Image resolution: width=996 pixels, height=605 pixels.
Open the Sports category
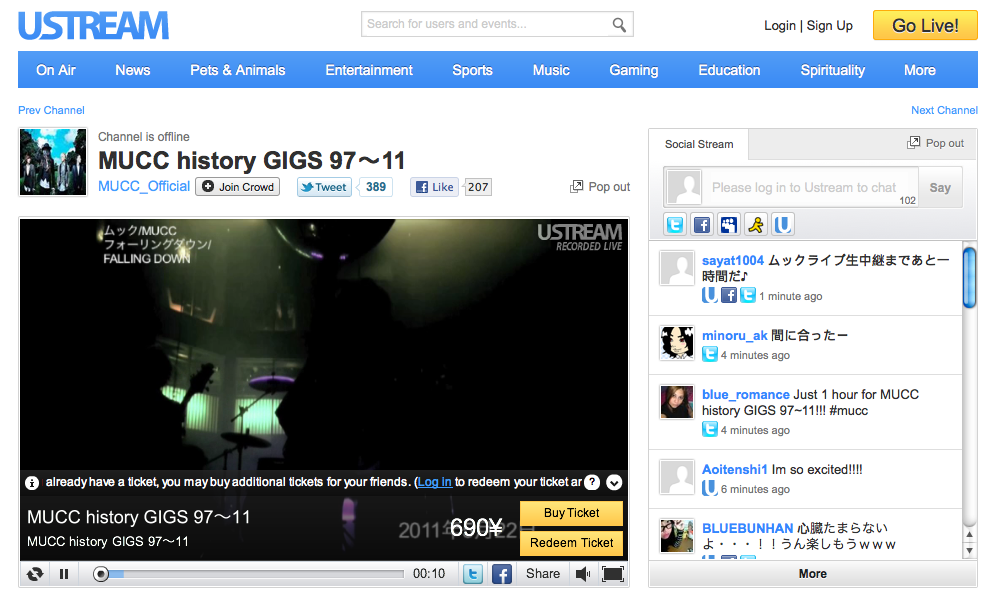472,70
